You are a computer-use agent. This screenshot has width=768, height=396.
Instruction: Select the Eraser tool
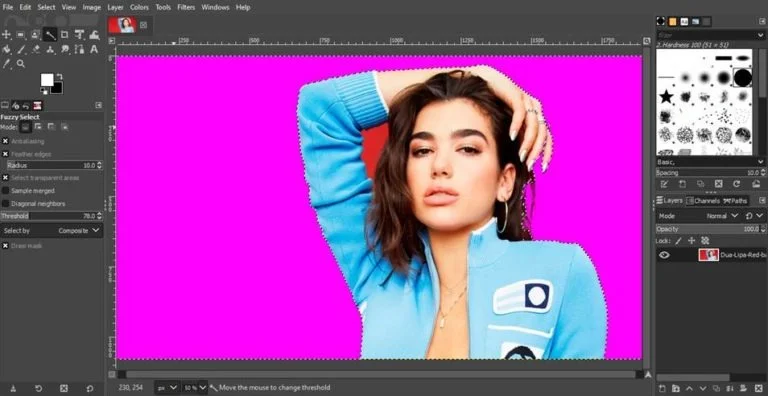click(36, 50)
